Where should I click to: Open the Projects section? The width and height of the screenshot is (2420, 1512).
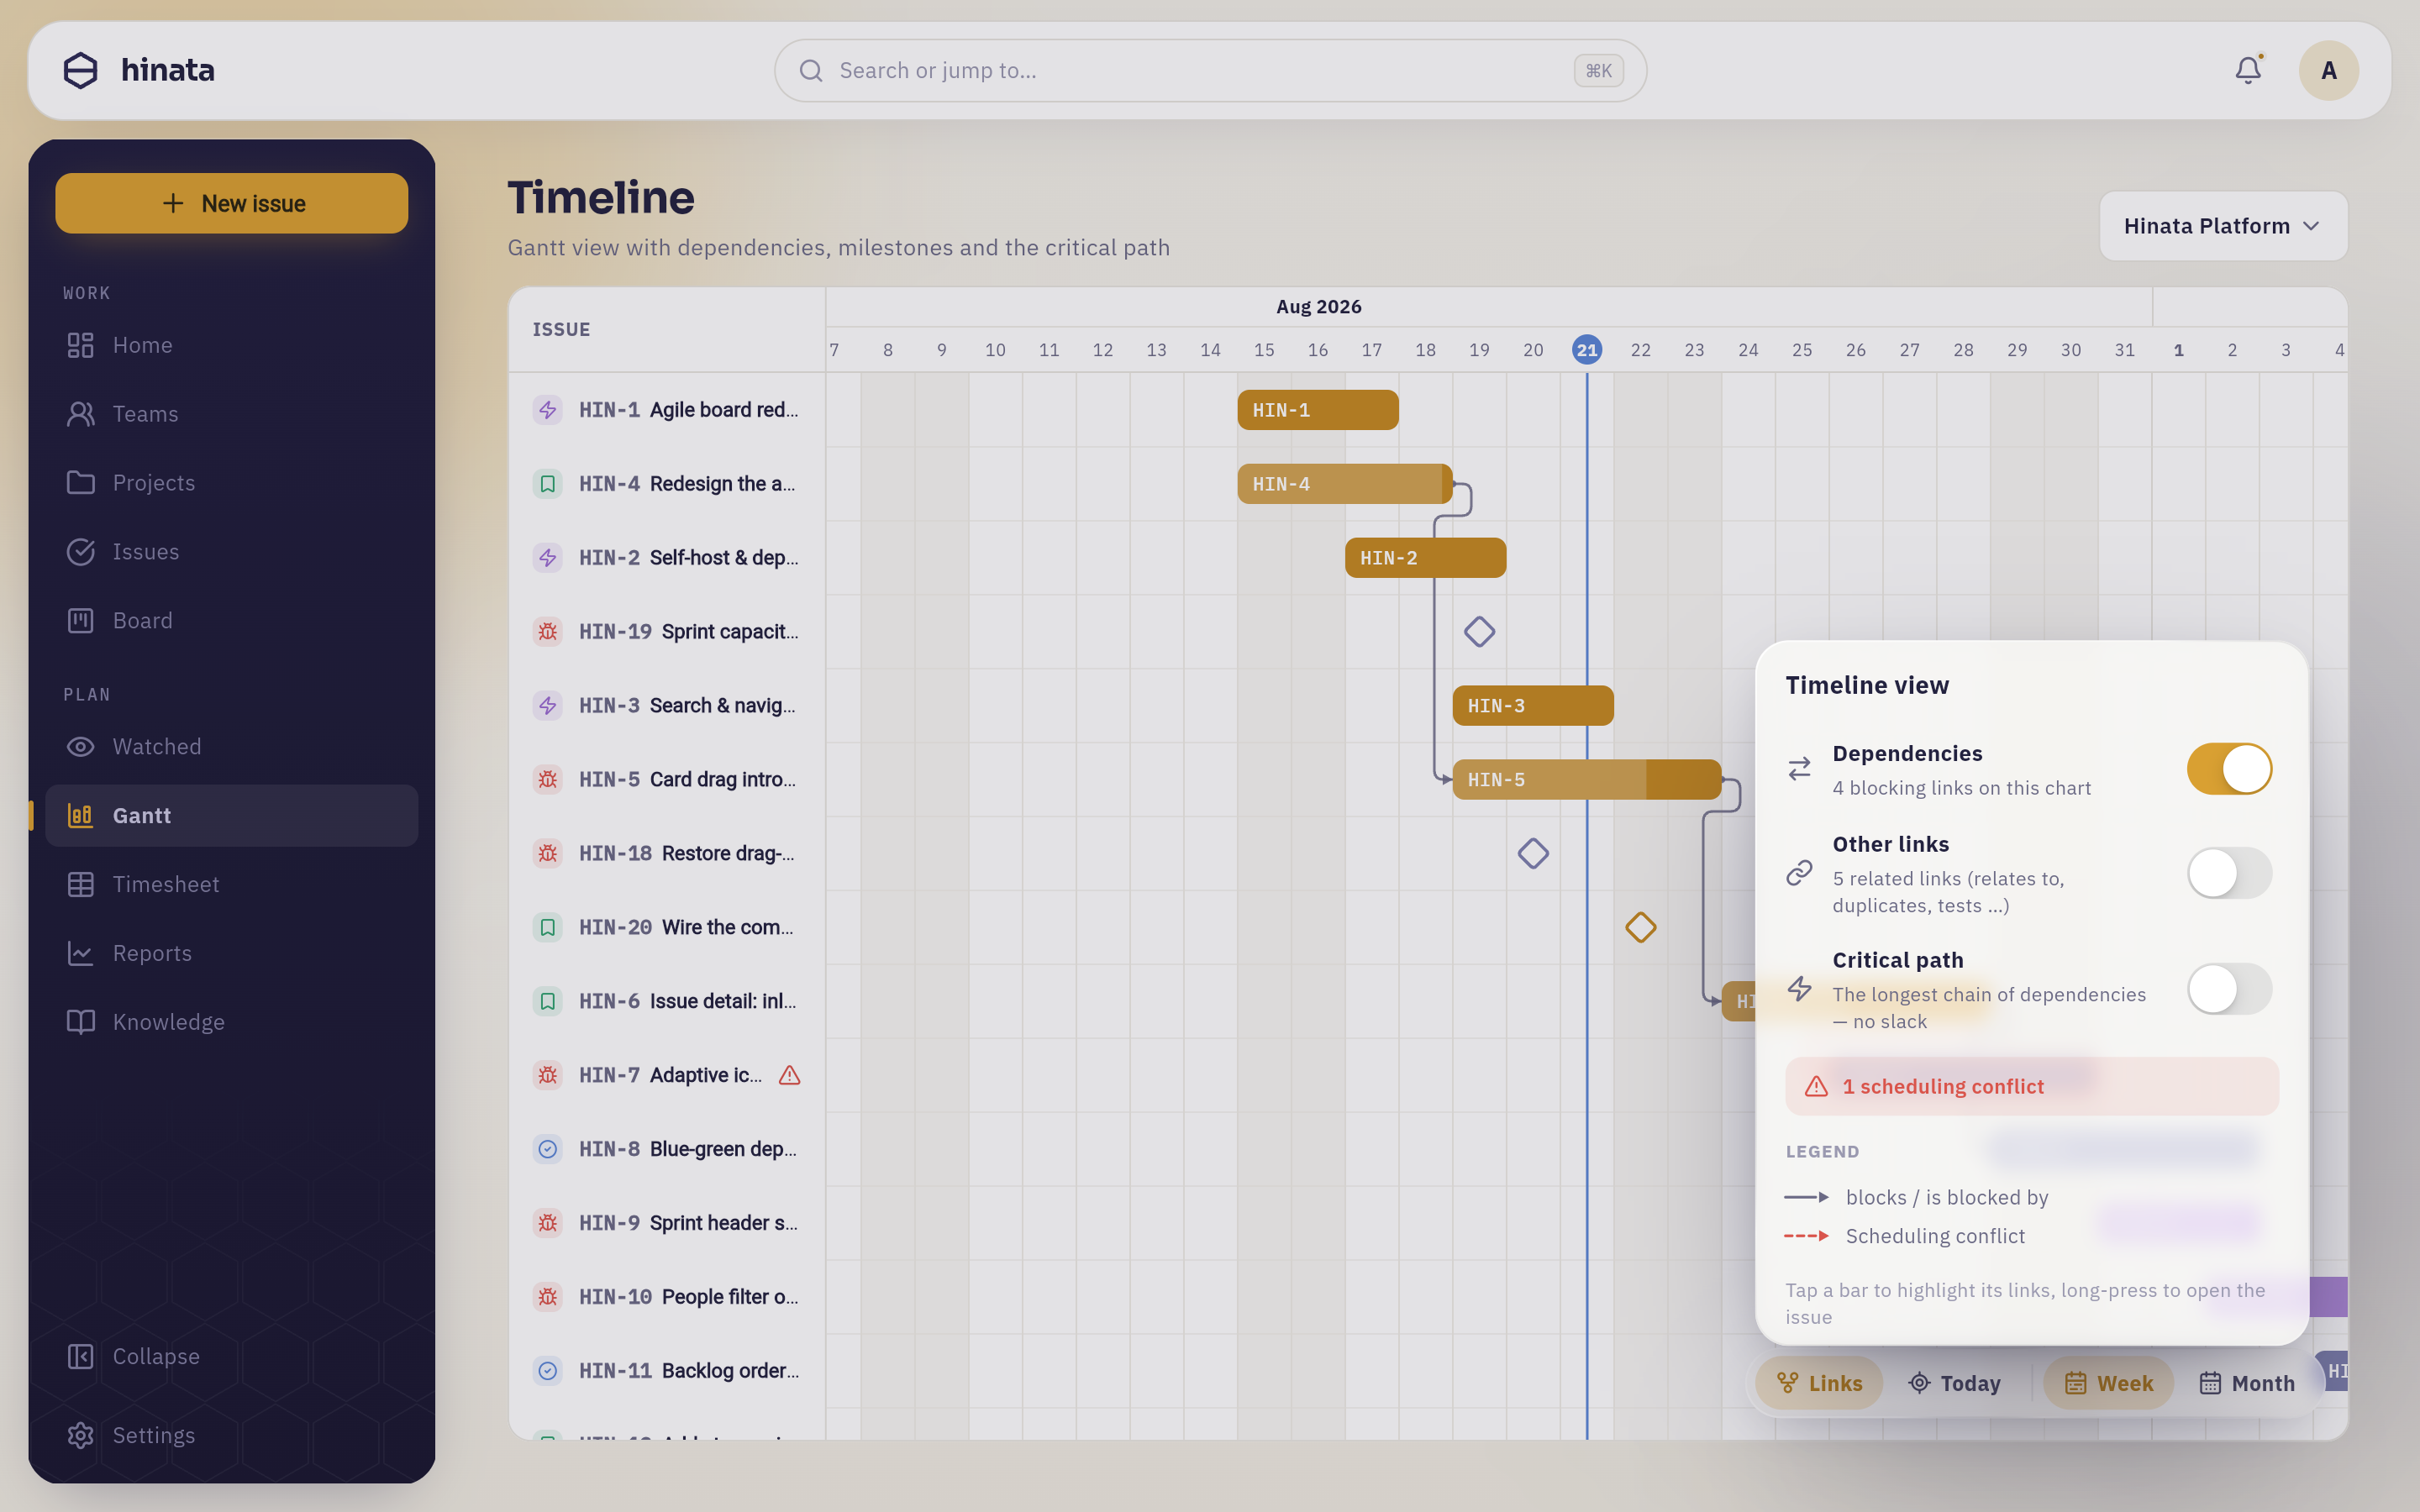click(231, 483)
